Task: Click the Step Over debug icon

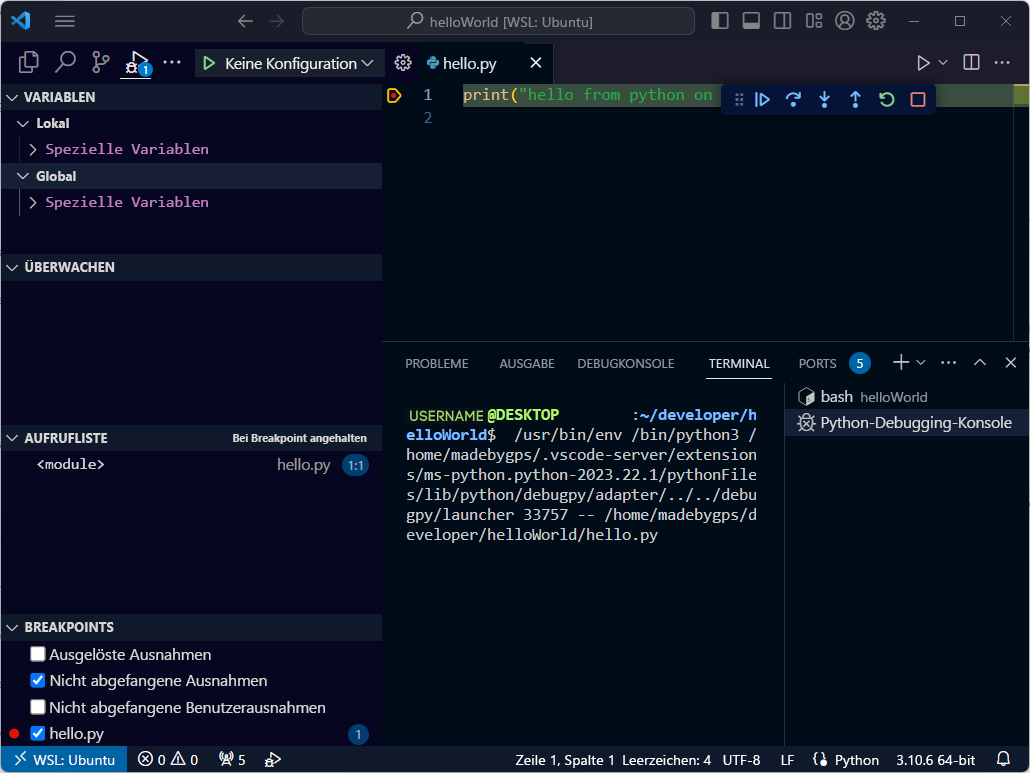Action: point(793,100)
